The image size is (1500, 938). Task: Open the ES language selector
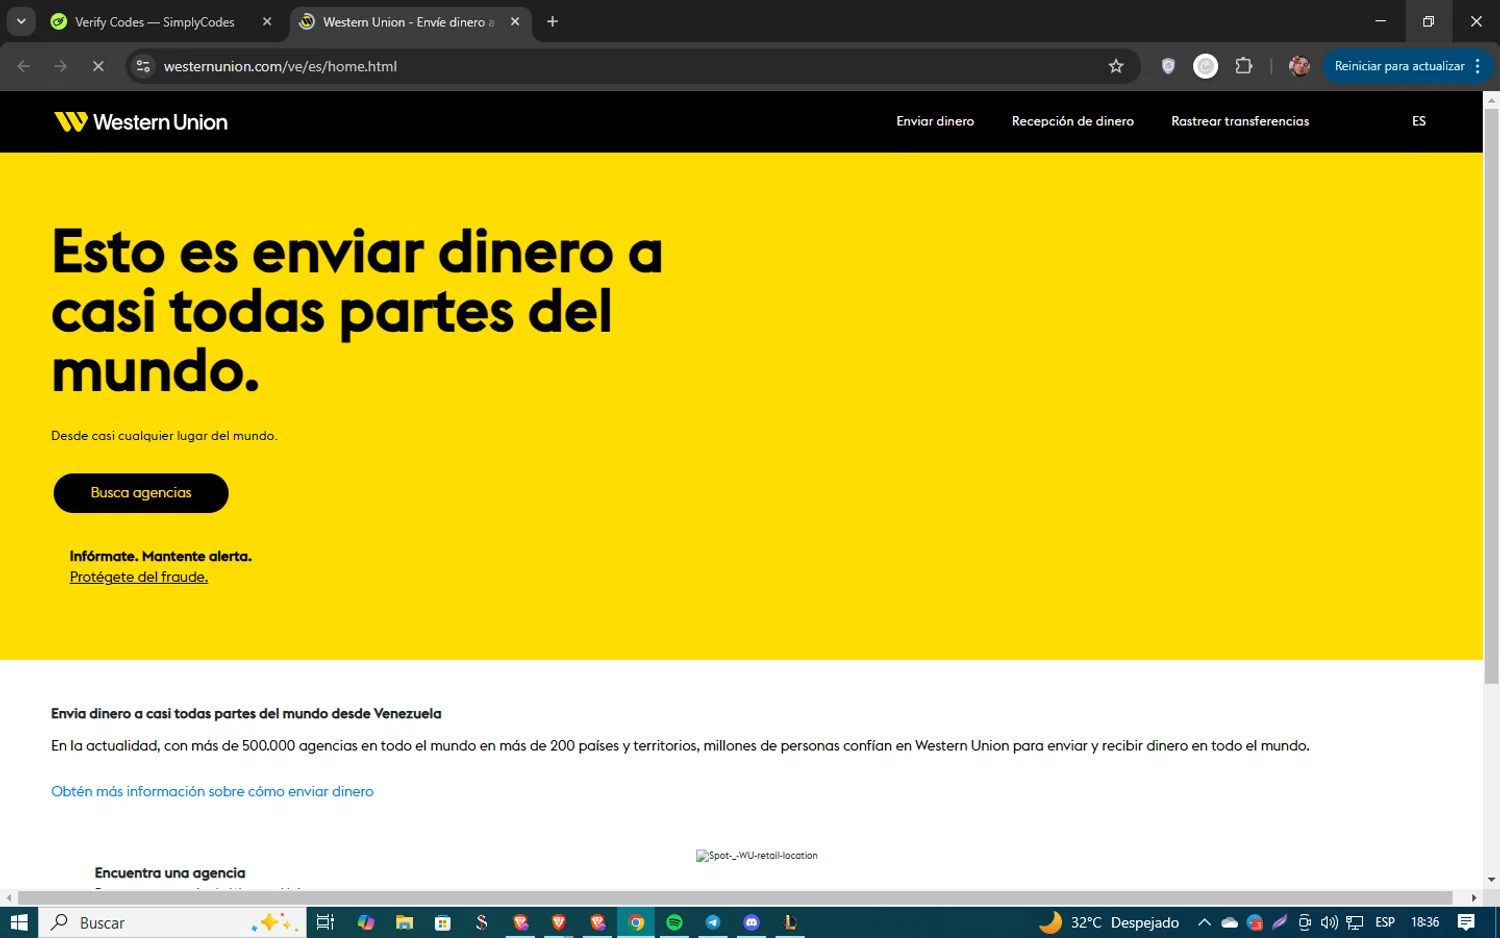point(1419,121)
